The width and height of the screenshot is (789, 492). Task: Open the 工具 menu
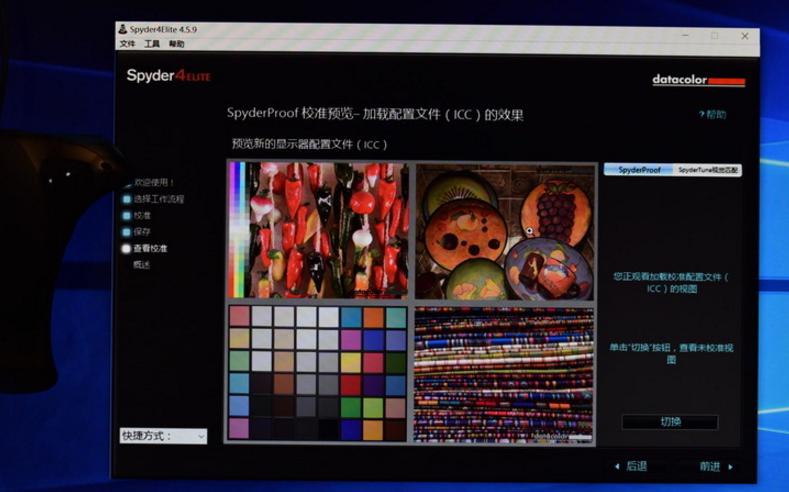point(152,44)
